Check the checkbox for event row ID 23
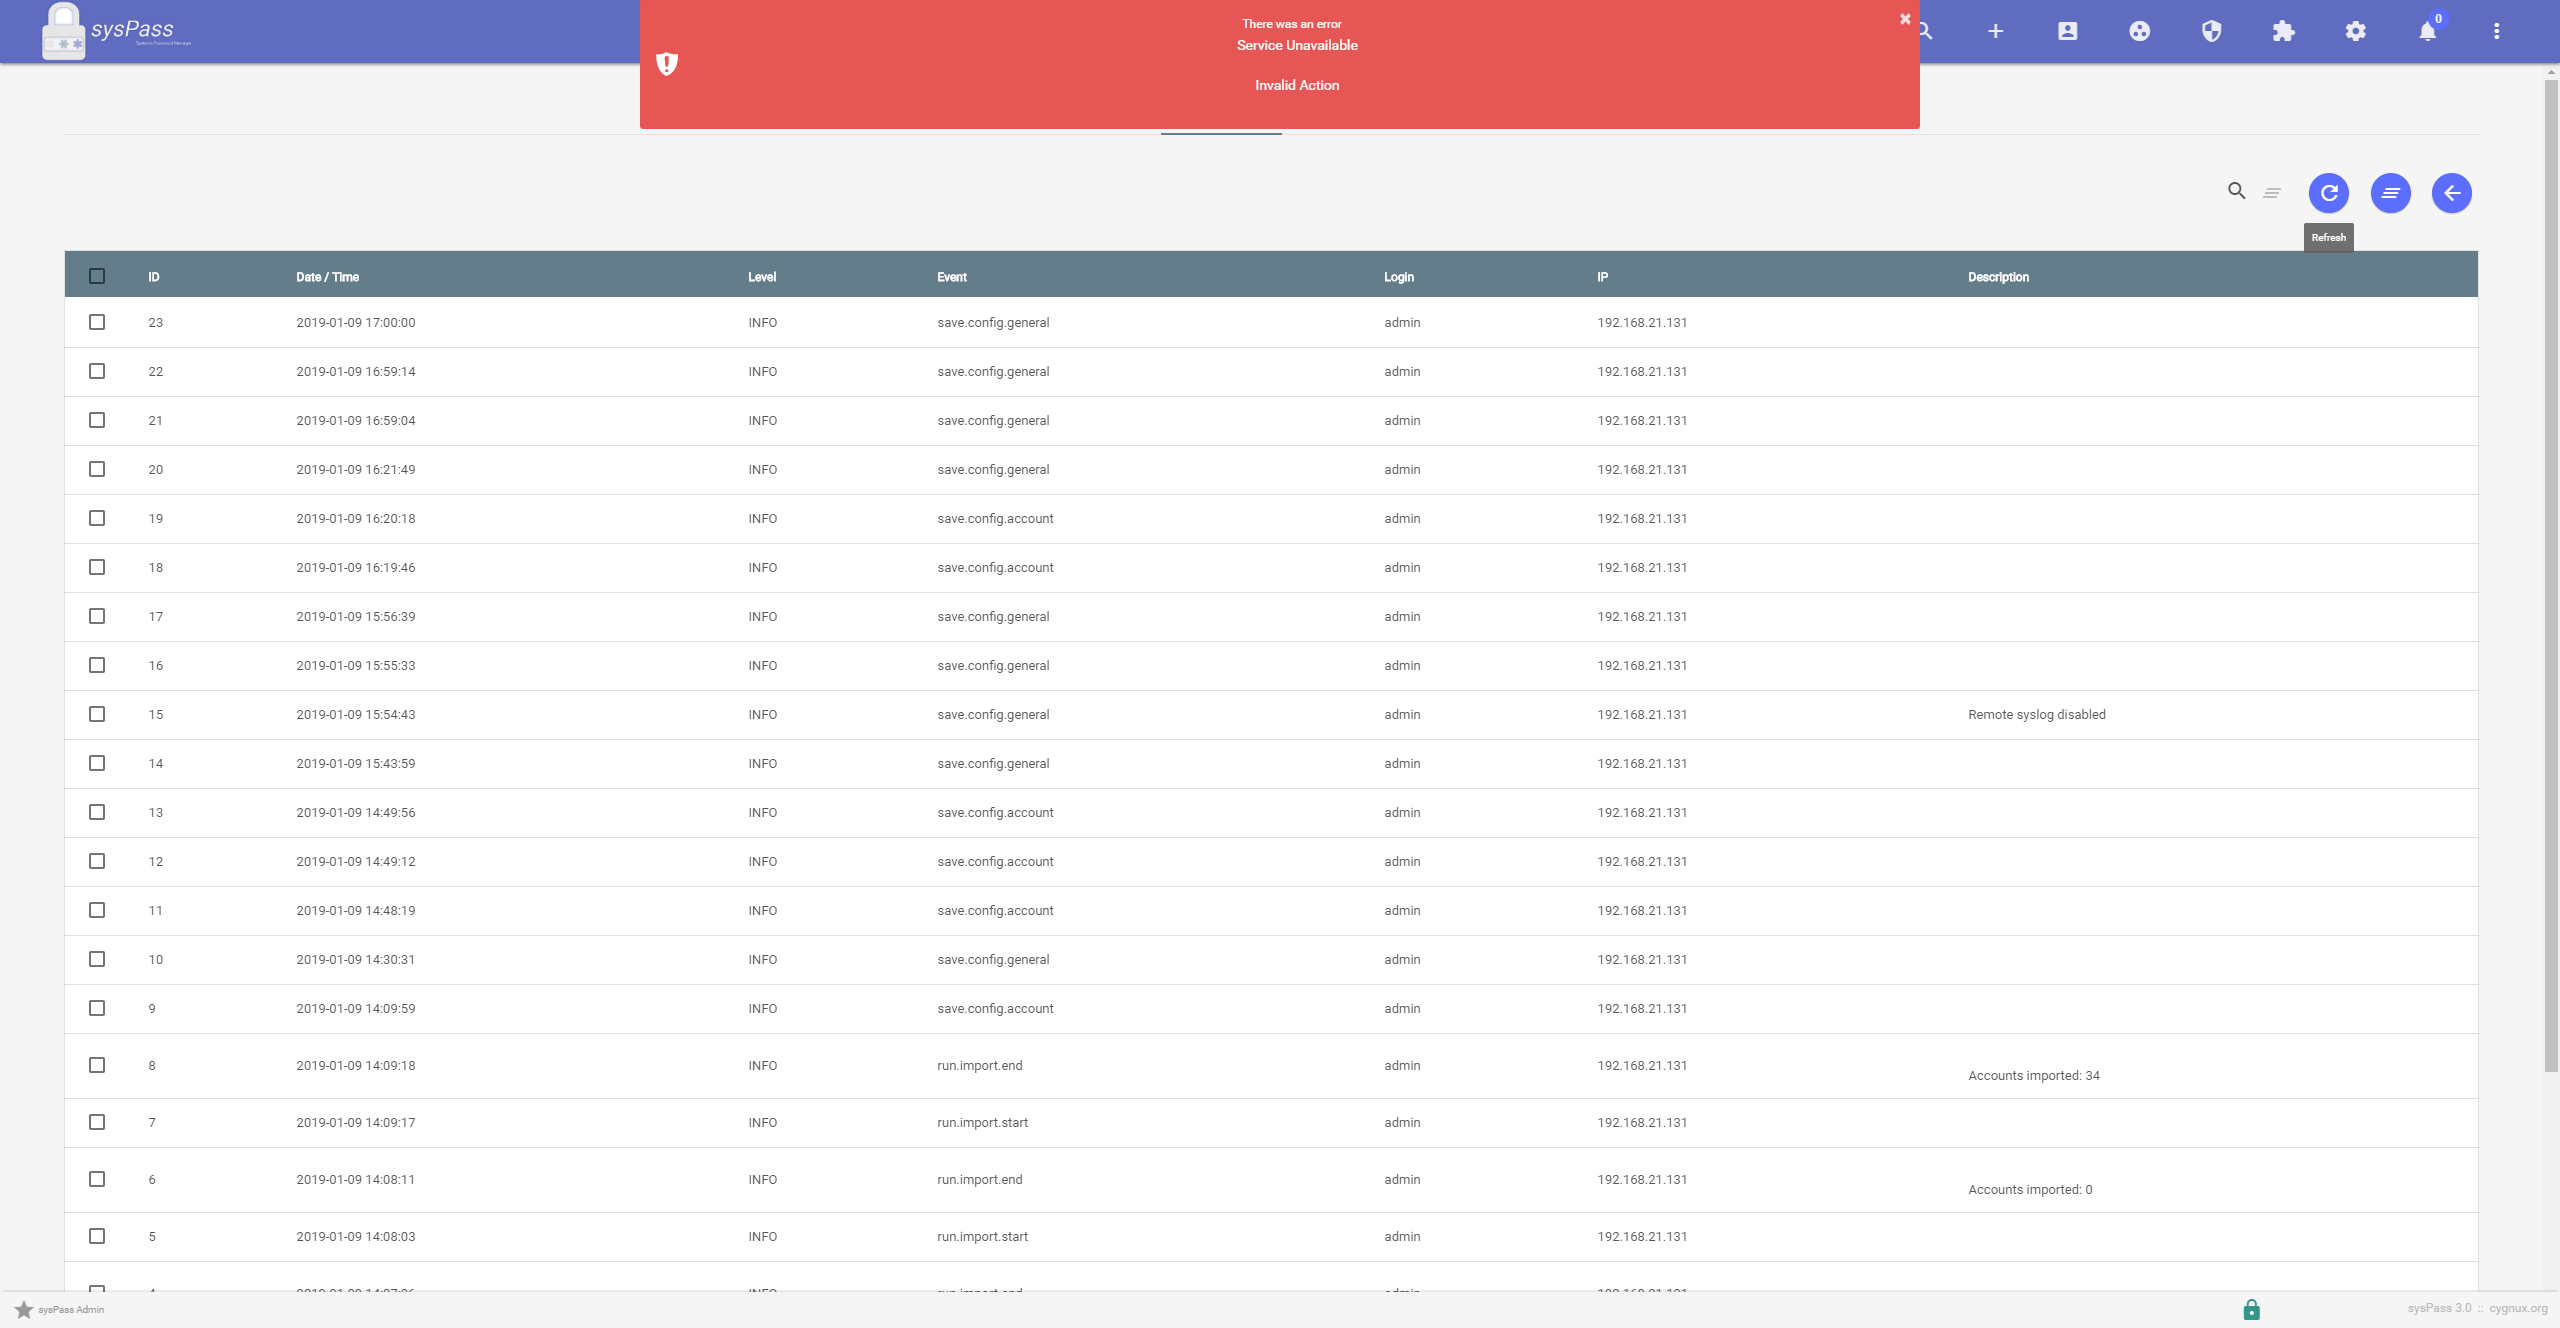This screenshot has width=2560, height=1328. tap(97, 322)
